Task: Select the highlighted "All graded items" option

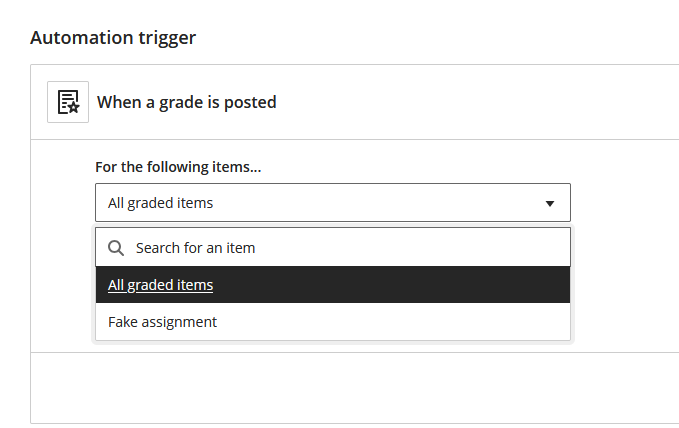Action: [x=332, y=285]
